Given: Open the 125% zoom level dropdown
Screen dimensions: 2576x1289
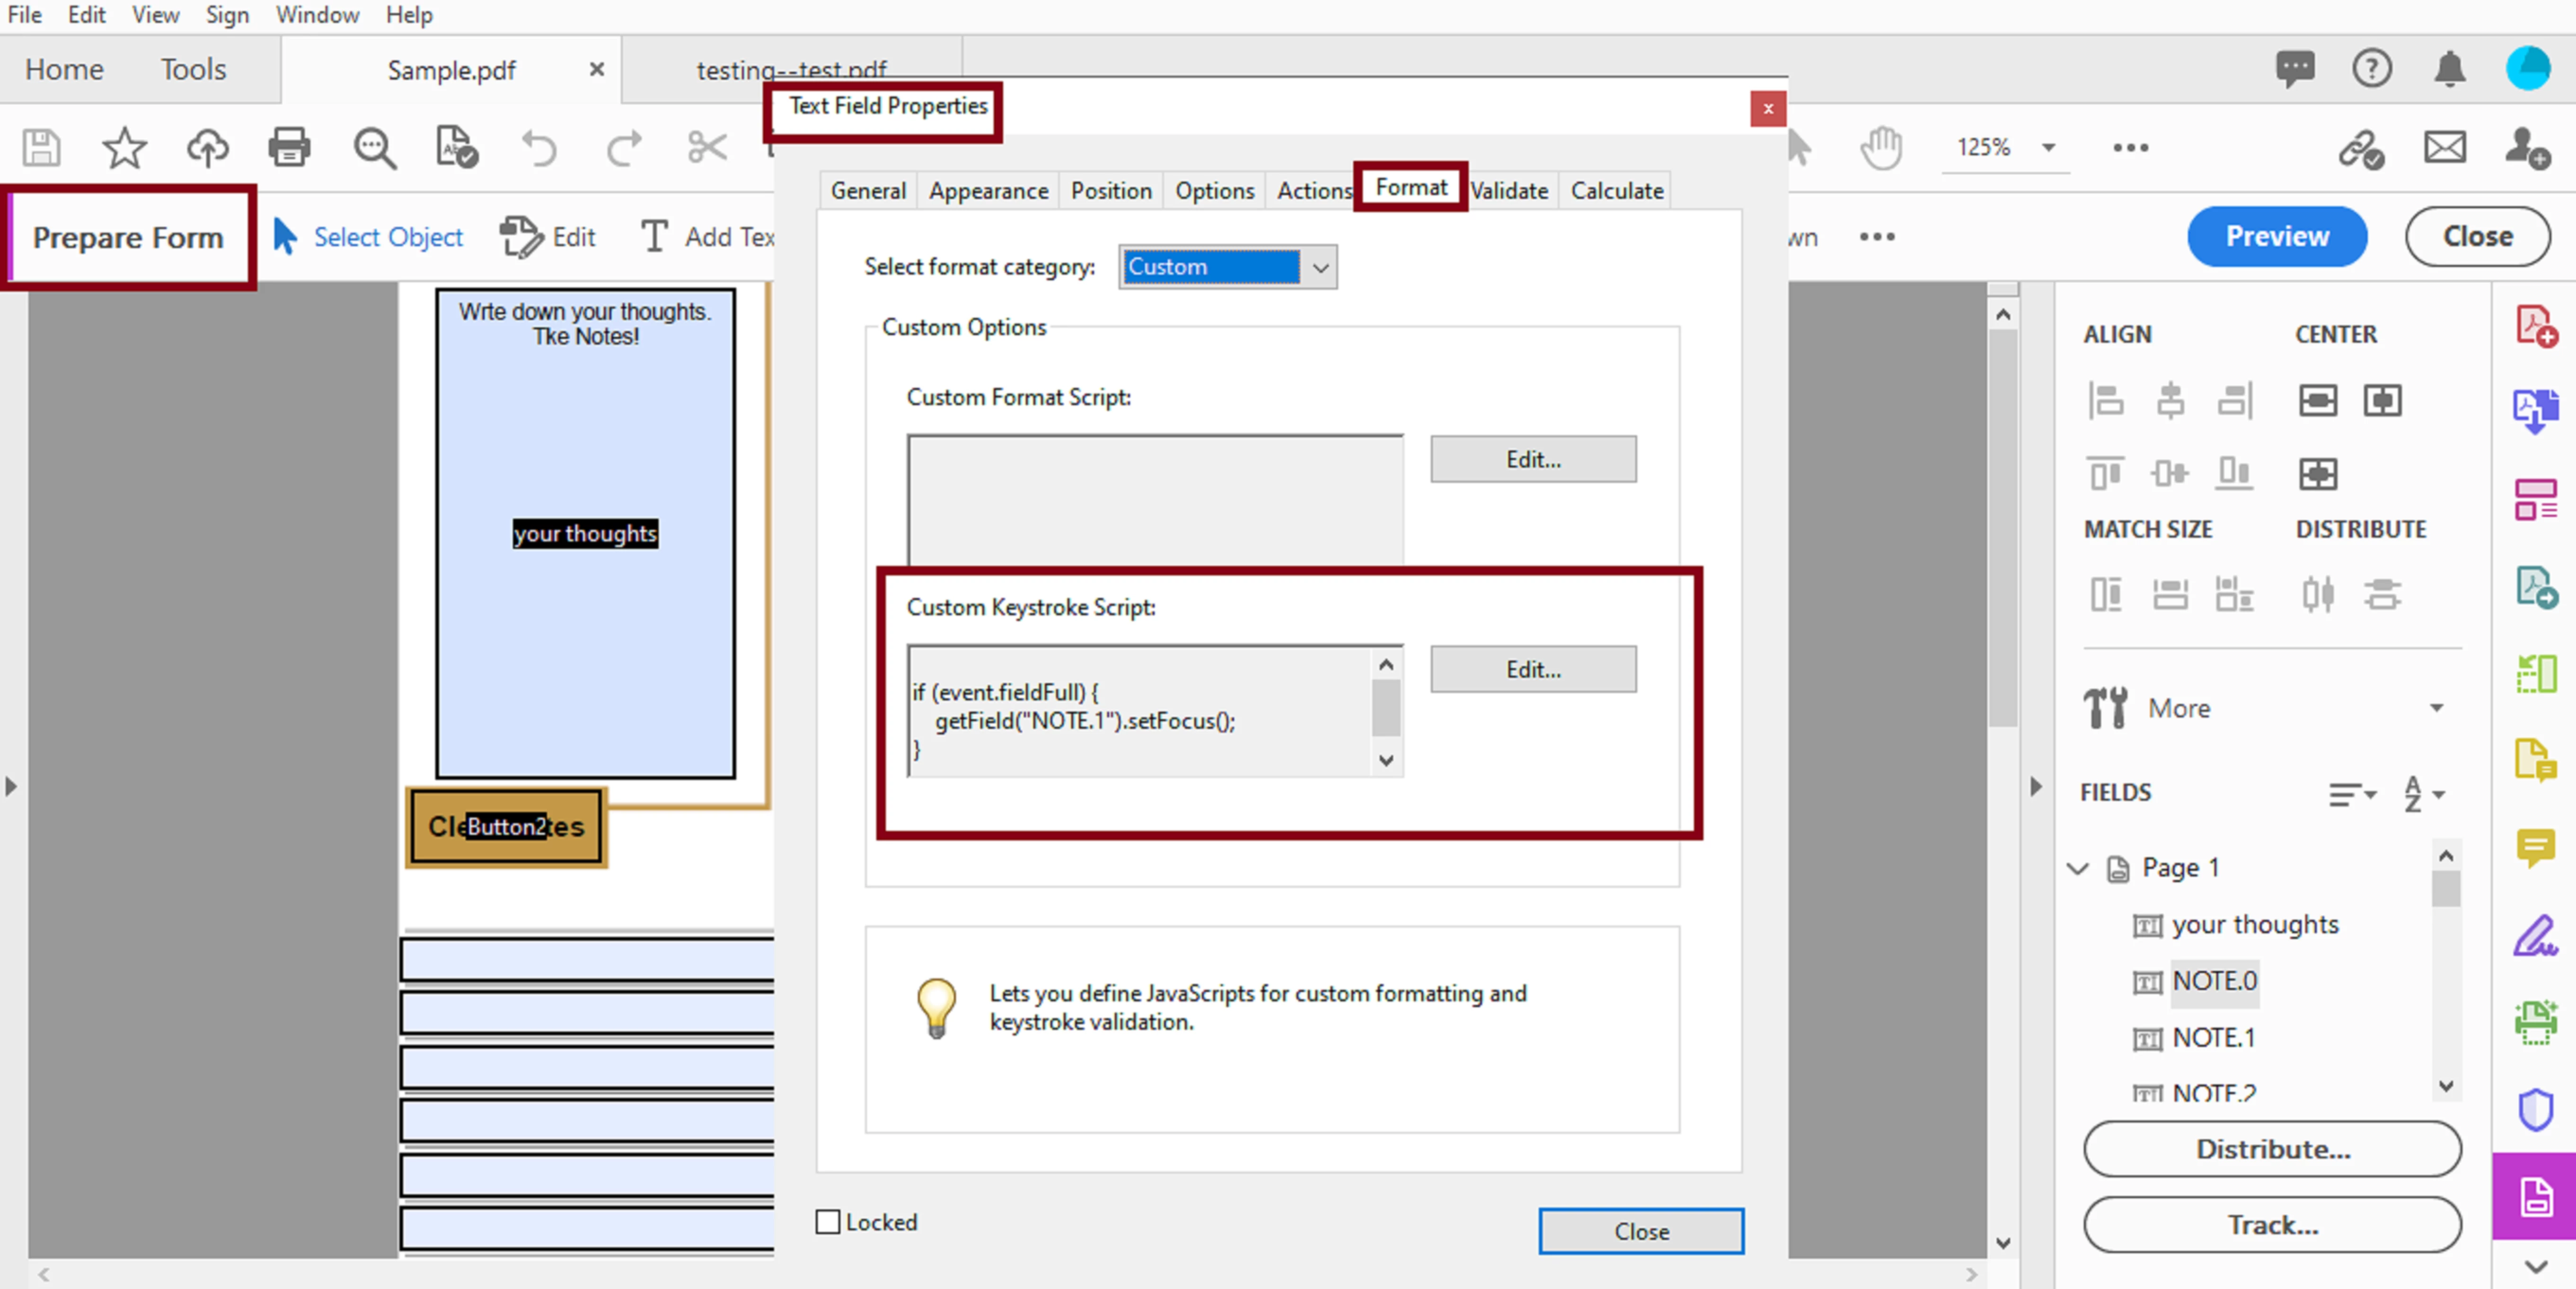Looking at the screenshot, I should [x=2048, y=147].
